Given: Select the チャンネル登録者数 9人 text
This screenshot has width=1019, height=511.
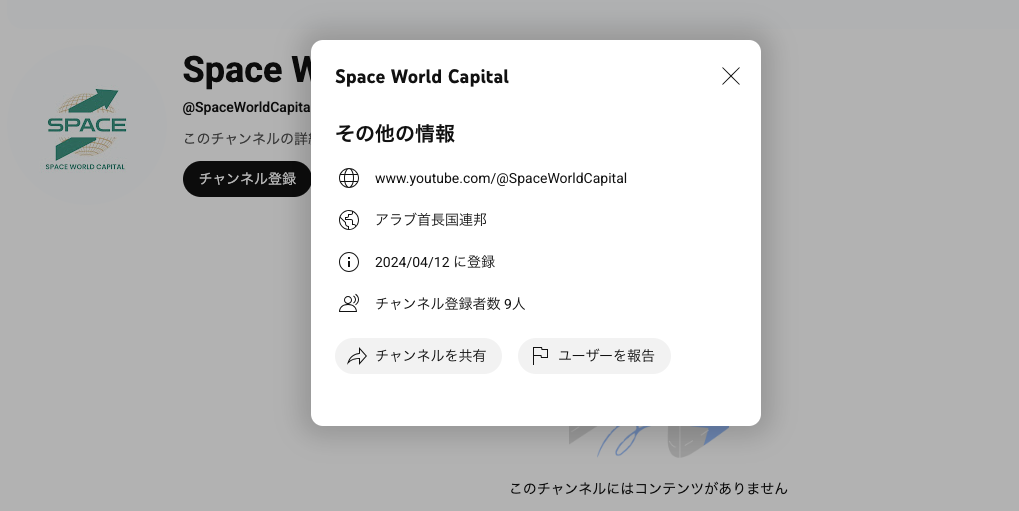Looking at the screenshot, I should (x=449, y=304).
